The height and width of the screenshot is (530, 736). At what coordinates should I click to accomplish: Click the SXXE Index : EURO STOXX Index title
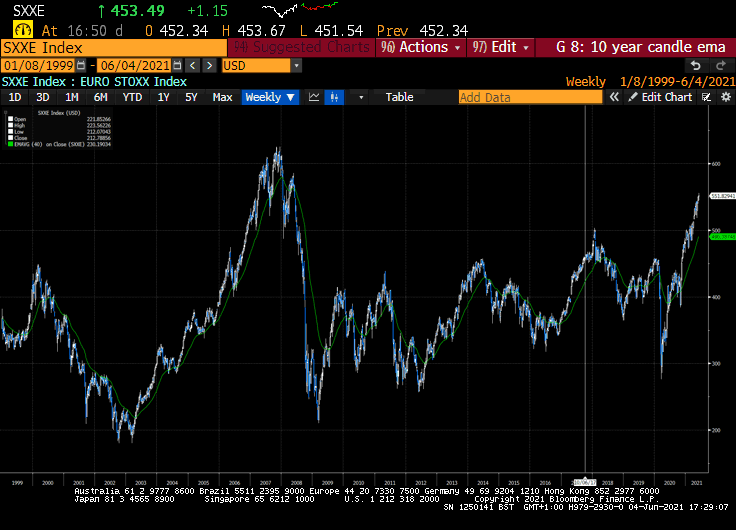pyautogui.click(x=94, y=82)
